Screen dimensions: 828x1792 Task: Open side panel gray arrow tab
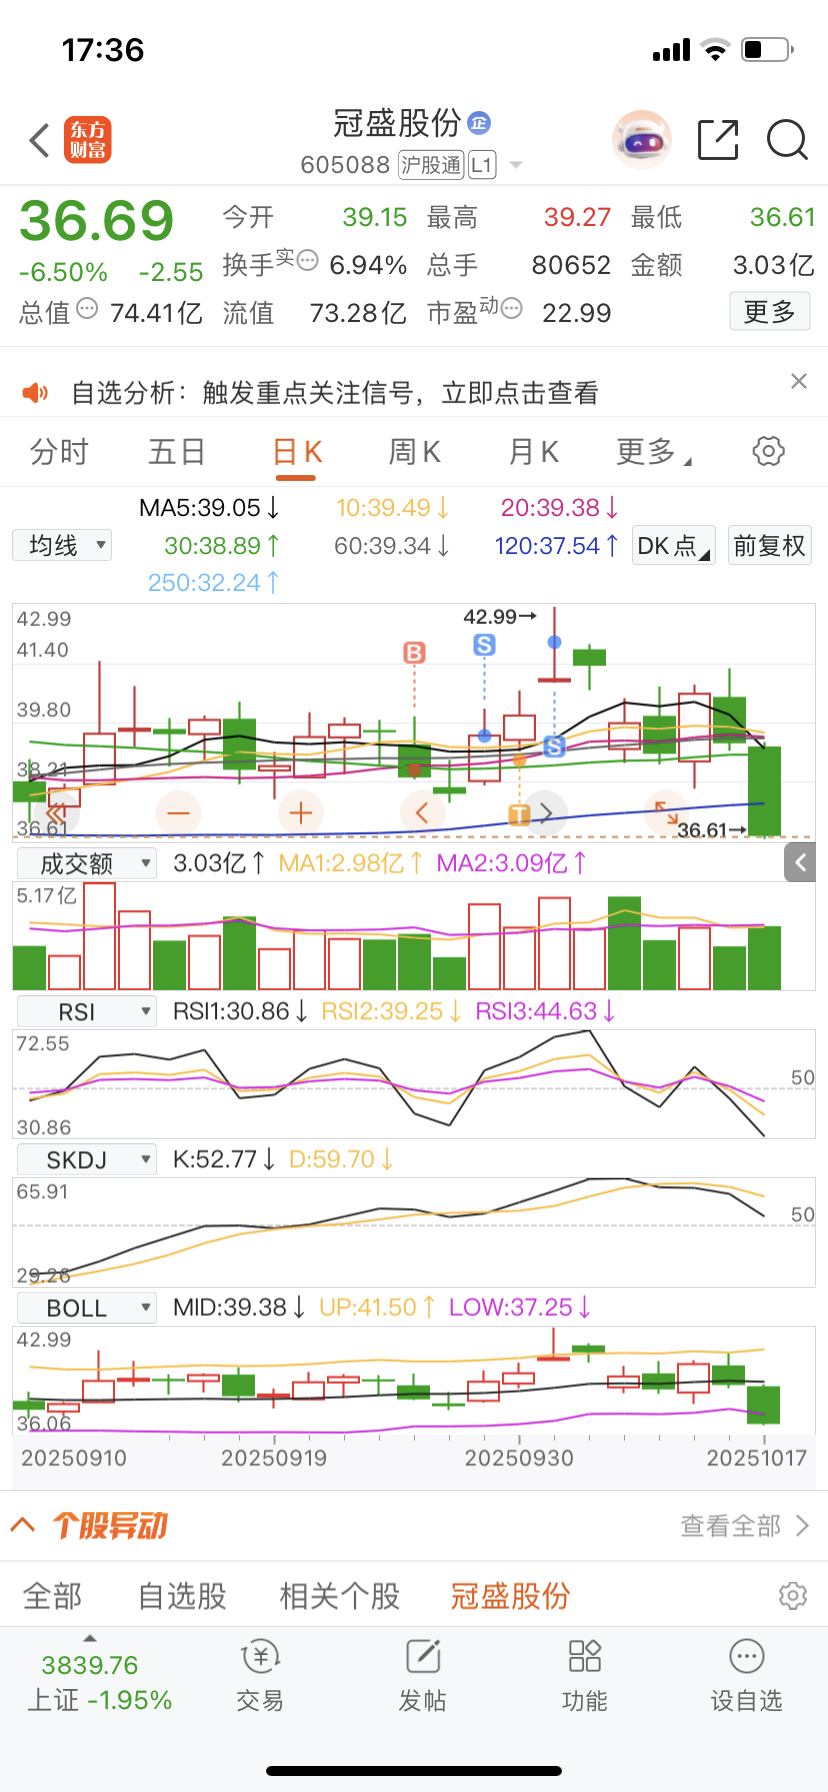(x=800, y=862)
